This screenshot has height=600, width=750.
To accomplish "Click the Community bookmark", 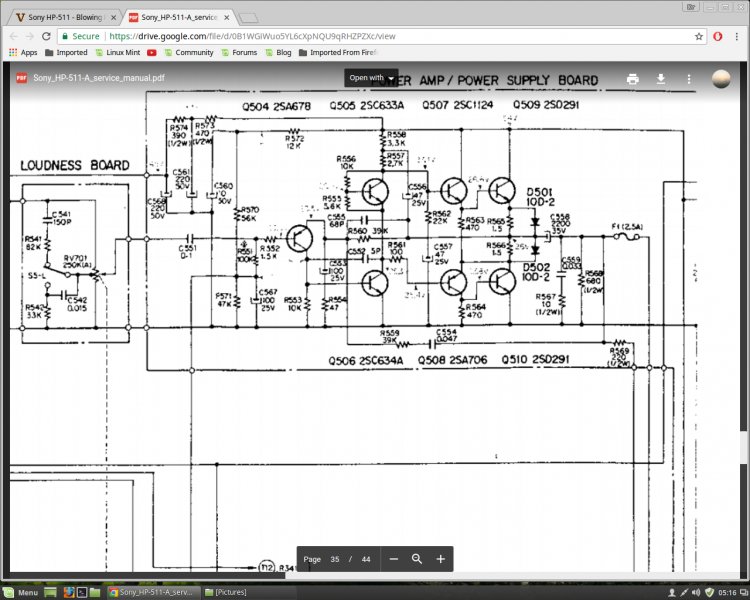I will (190, 52).
